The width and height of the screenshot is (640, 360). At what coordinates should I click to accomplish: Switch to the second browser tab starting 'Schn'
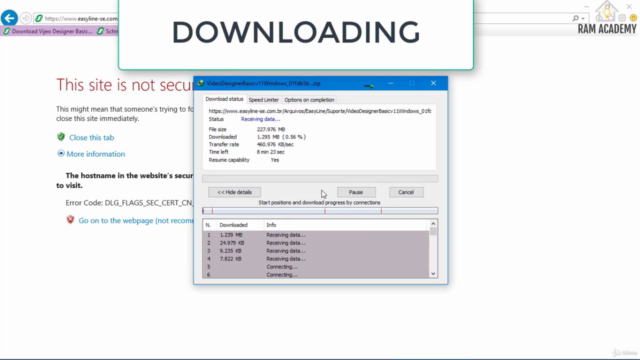[x=108, y=31]
